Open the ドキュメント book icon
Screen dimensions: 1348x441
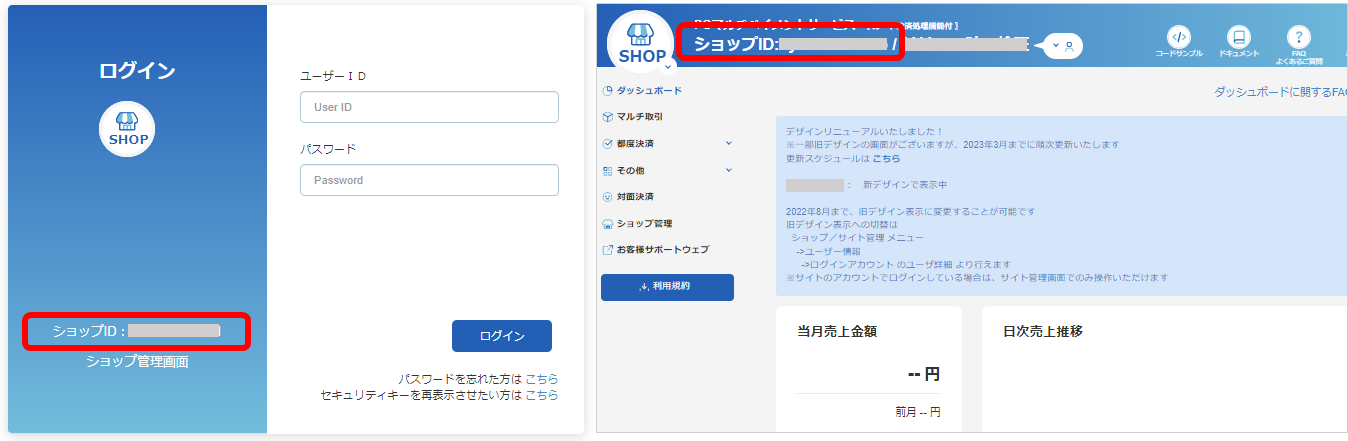pos(1238,38)
